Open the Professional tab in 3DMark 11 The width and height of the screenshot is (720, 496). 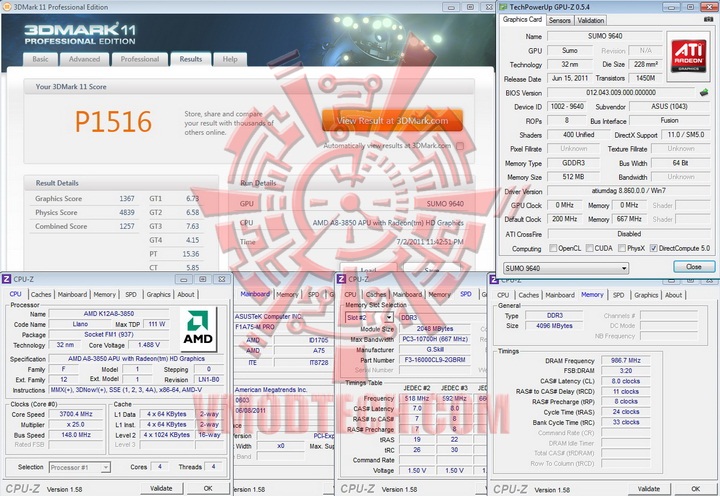[x=140, y=59]
